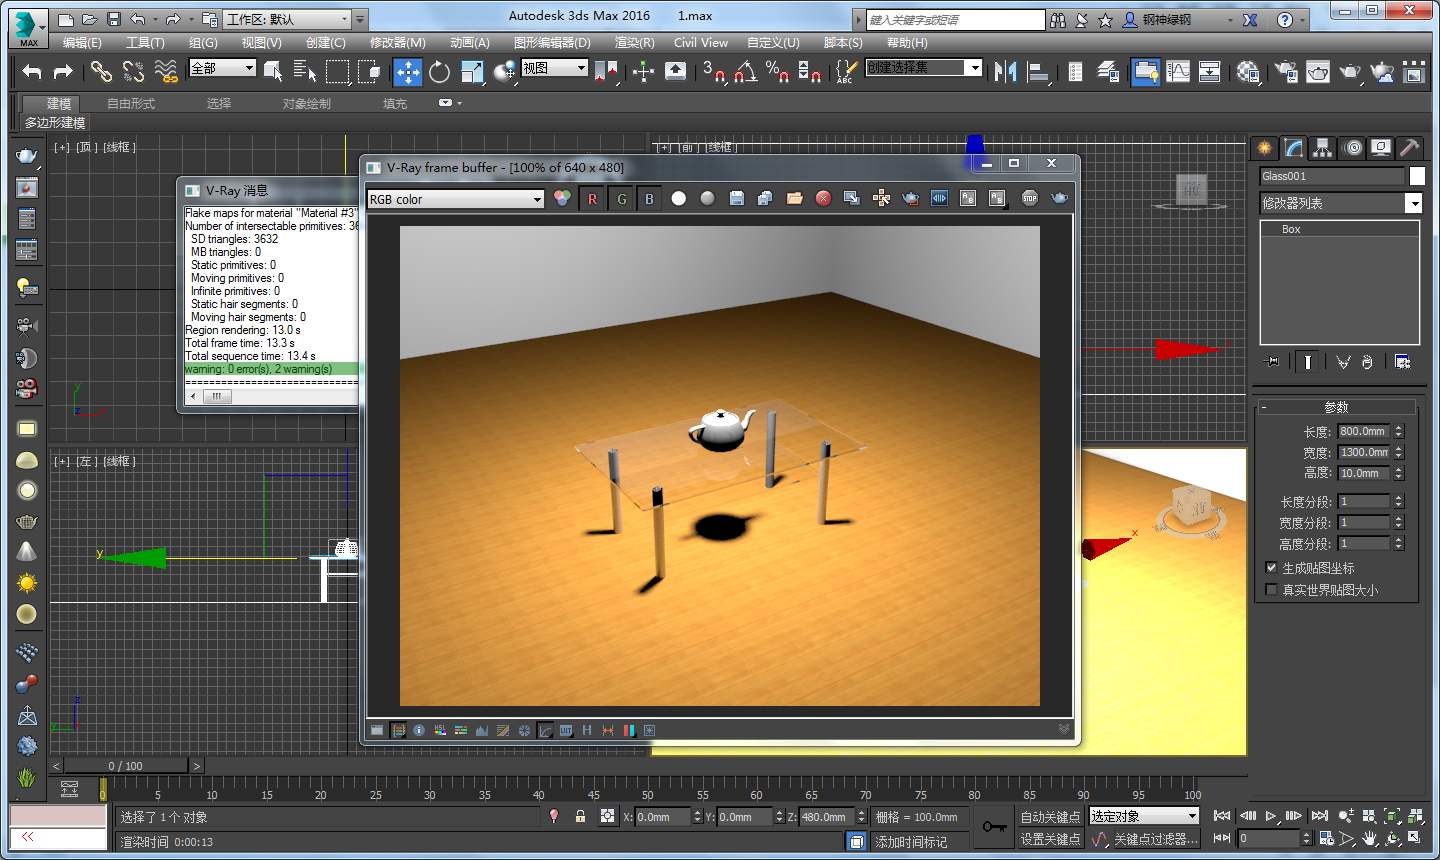Click Redo arrow in main toolbar
The width and height of the screenshot is (1440, 860).
tap(63, 71)
